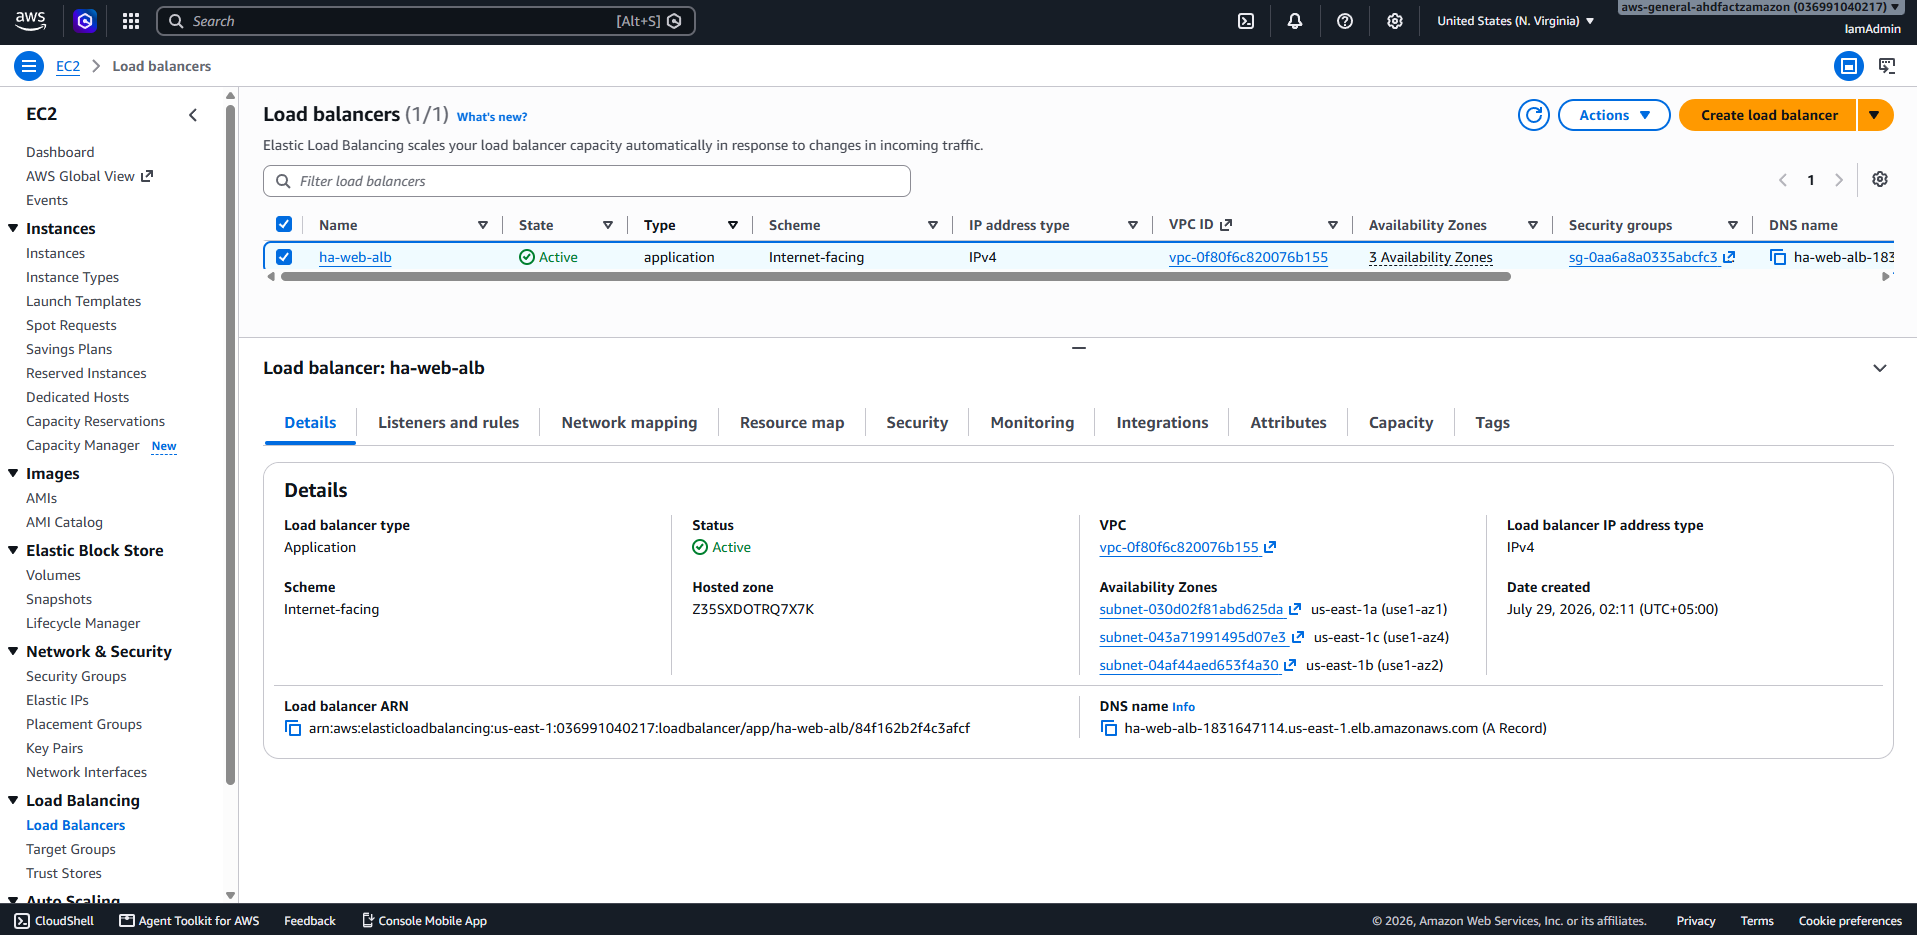Open the VPC external link icon in Details

pyautogui.click(x=1270, y=547)
